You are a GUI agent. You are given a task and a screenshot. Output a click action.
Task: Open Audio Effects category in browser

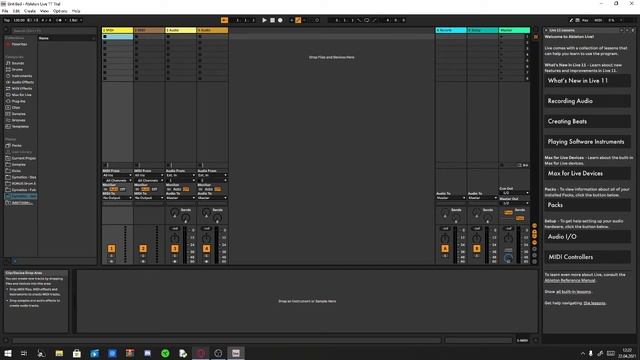coord(22,82)
